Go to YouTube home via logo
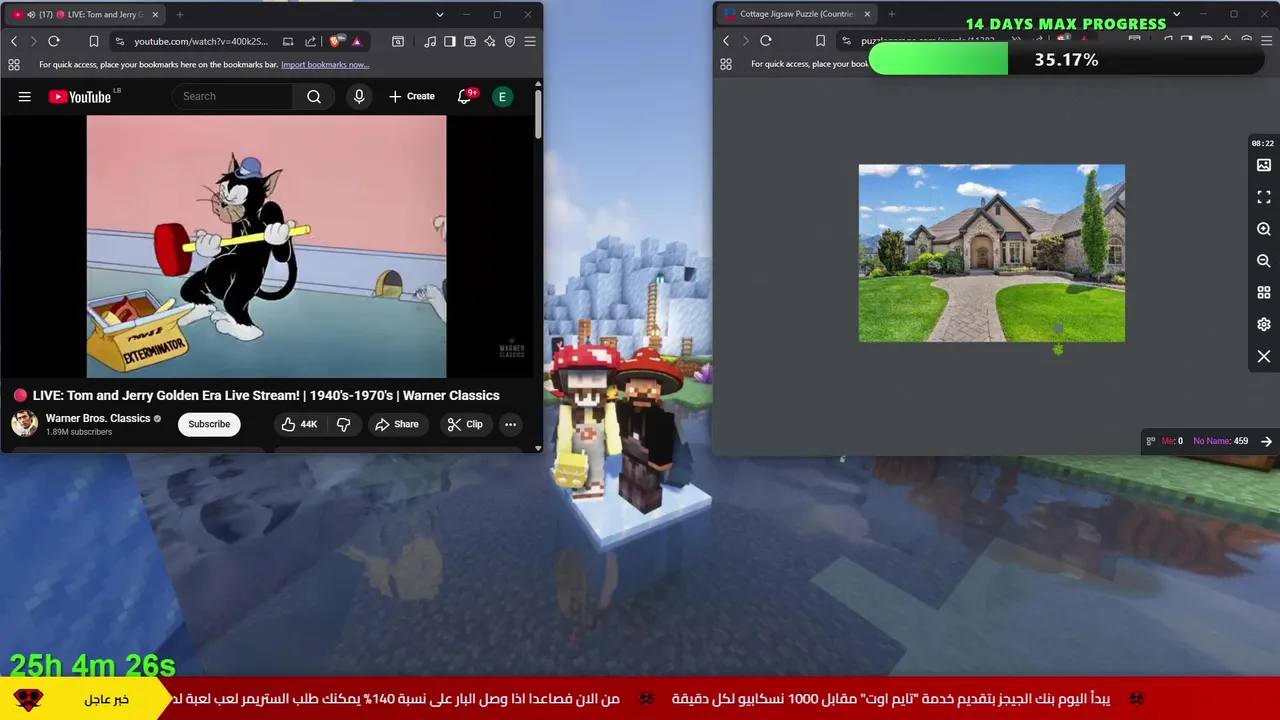This screenshot has width=1280, height=720. tap(80, 96)
